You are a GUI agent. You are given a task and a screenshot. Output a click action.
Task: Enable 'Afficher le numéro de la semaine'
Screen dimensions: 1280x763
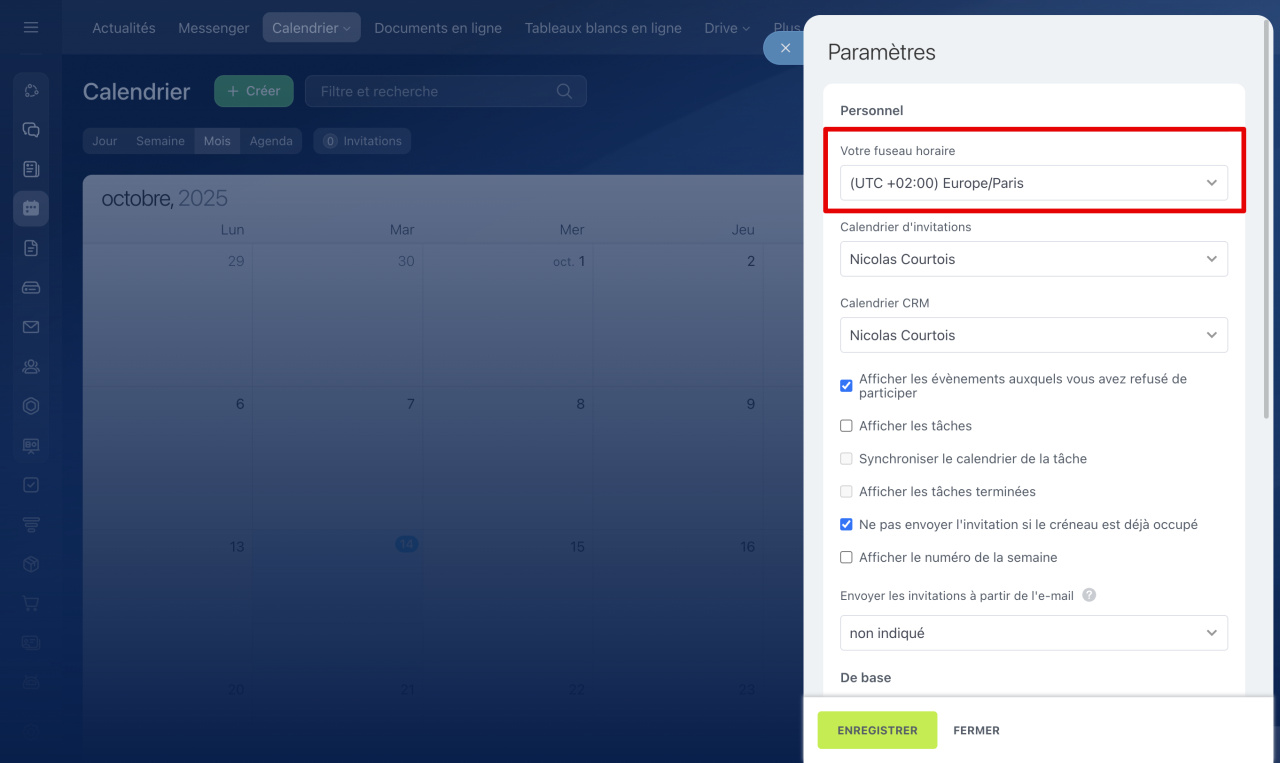pos(846,558)
